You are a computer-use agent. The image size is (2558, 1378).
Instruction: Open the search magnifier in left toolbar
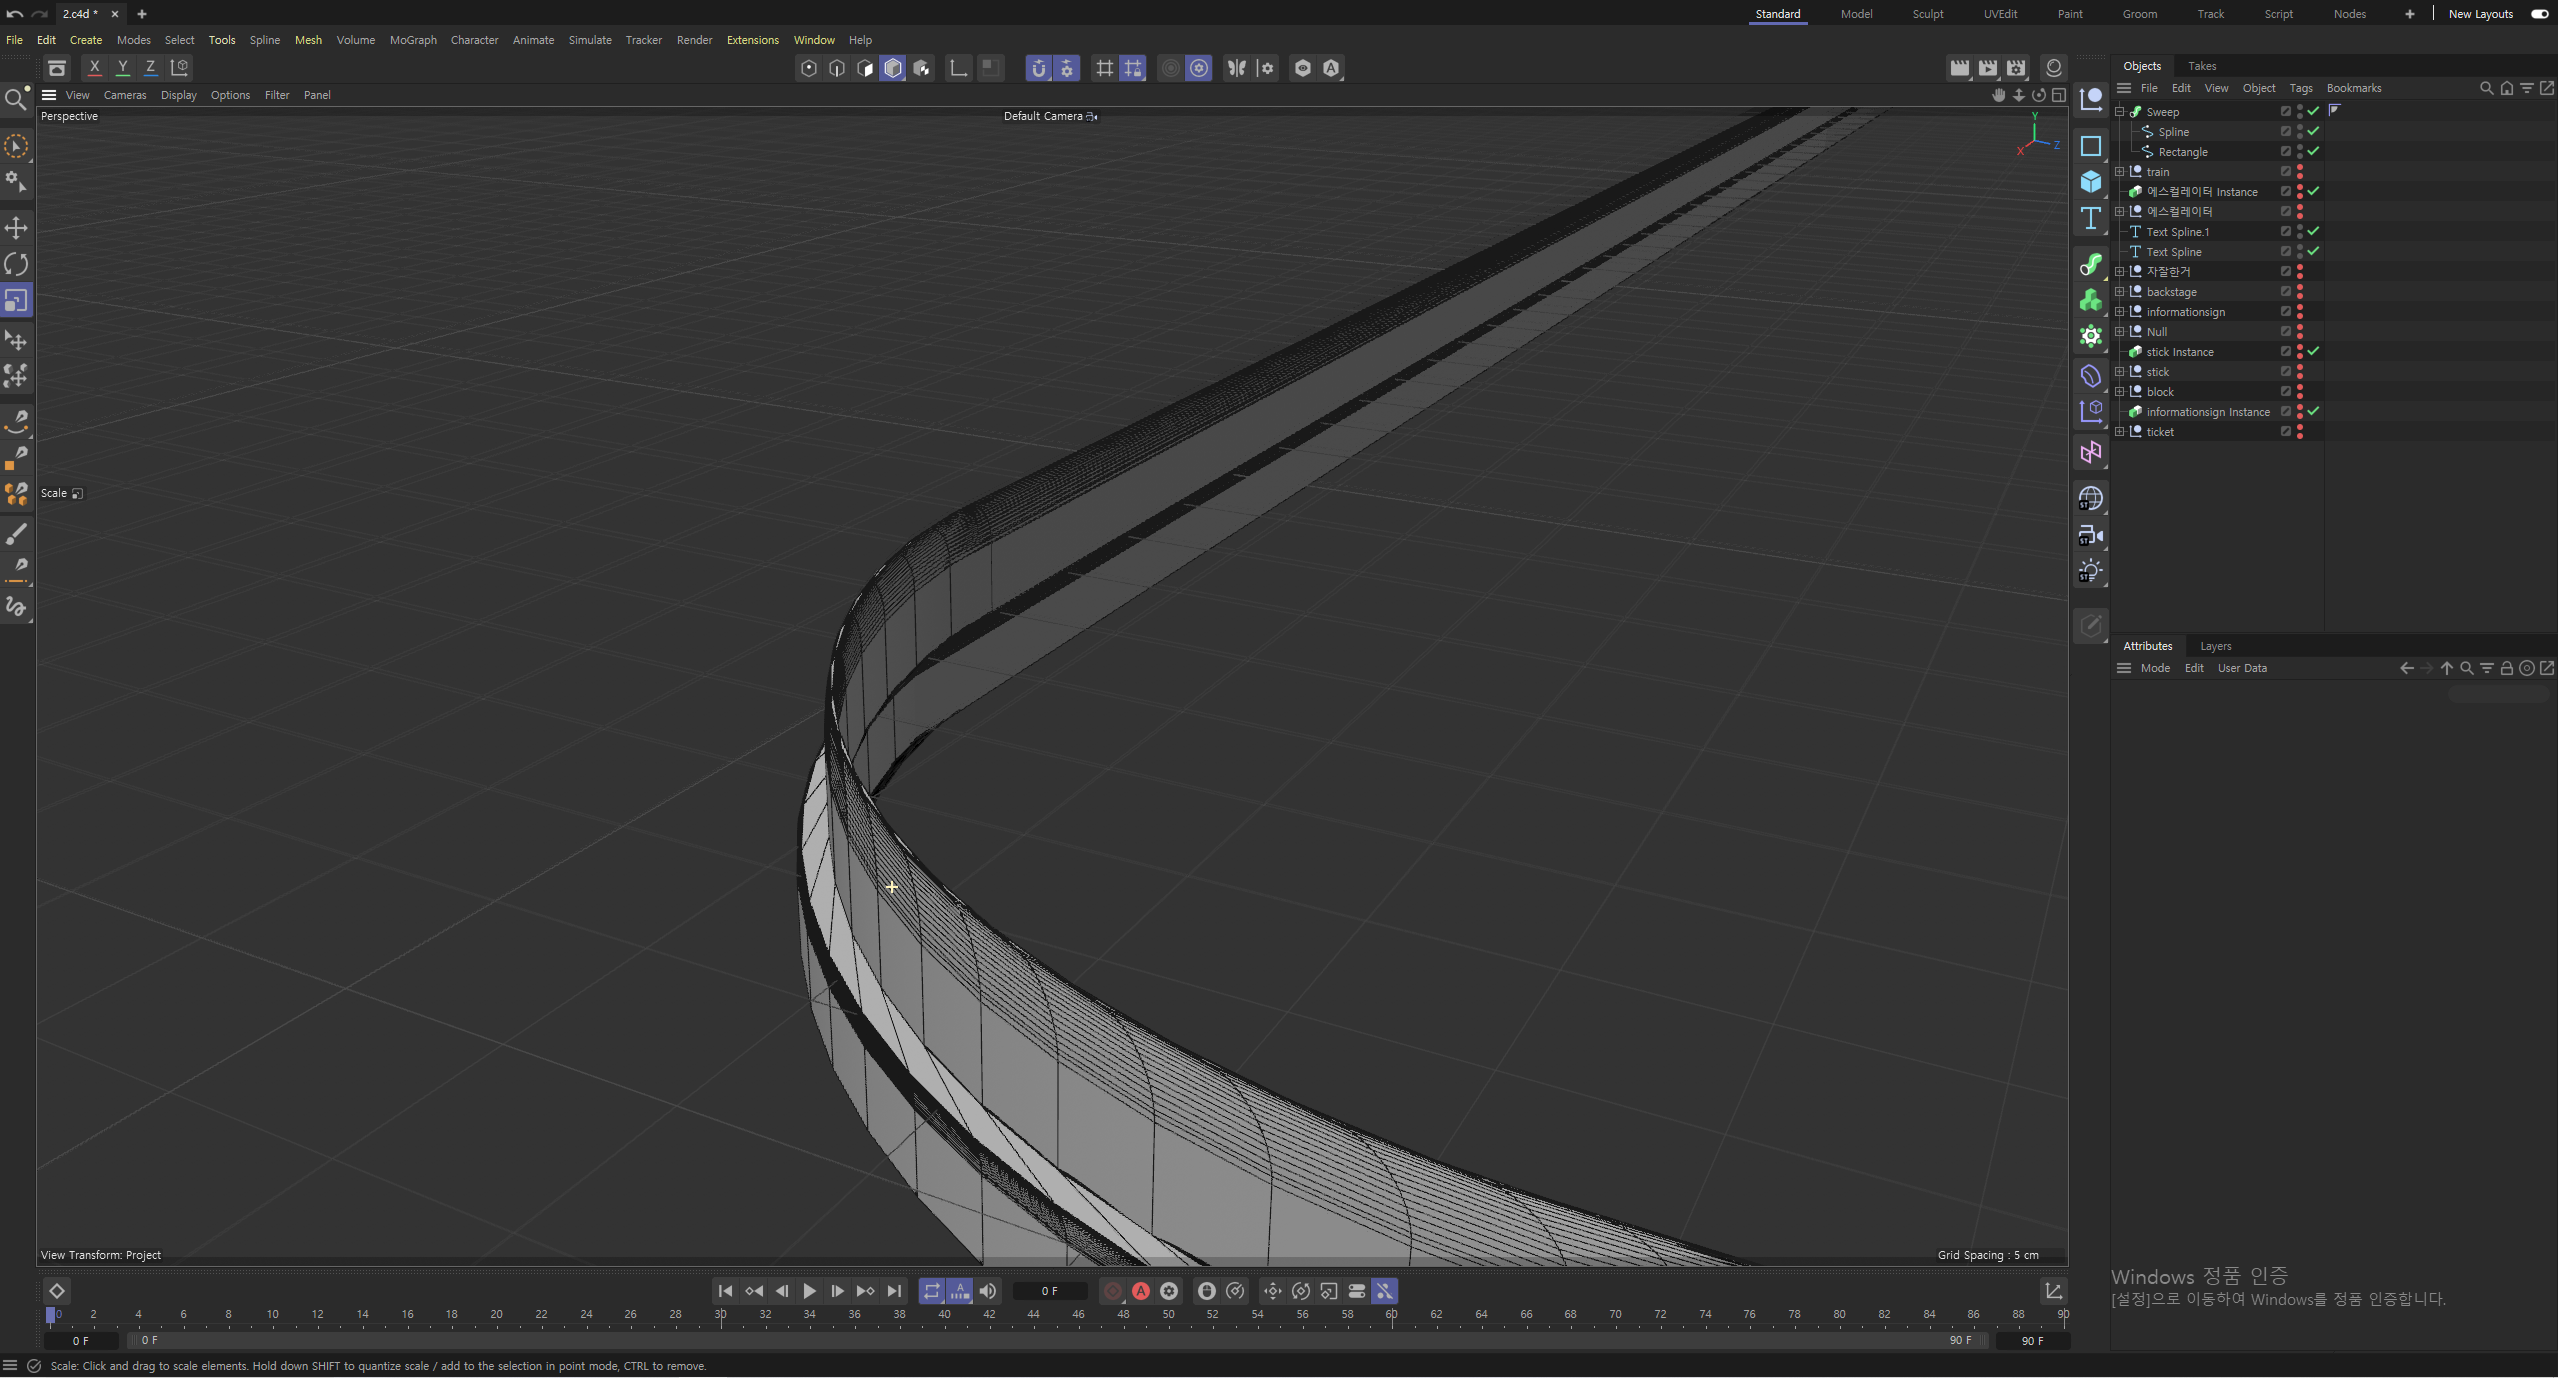tap(16, 98)
